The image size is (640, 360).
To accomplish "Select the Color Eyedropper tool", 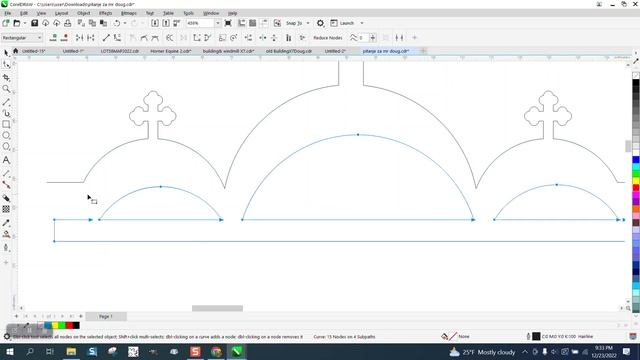I will 6,223.
